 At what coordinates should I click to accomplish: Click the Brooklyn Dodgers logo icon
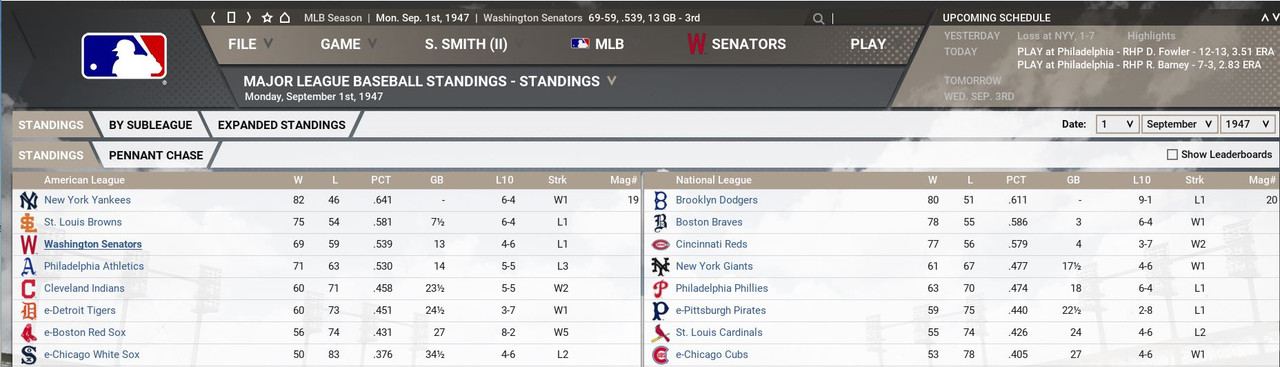660,200
